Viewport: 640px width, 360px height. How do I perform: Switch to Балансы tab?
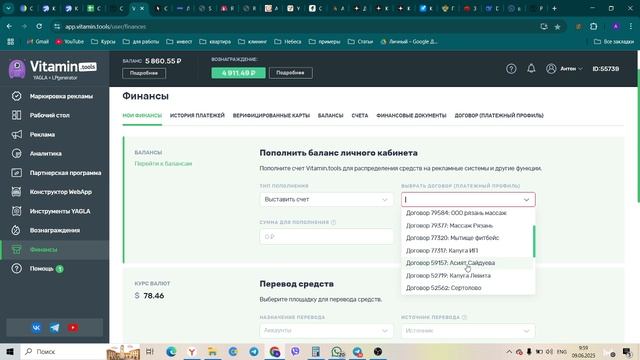tap(331, 116)
